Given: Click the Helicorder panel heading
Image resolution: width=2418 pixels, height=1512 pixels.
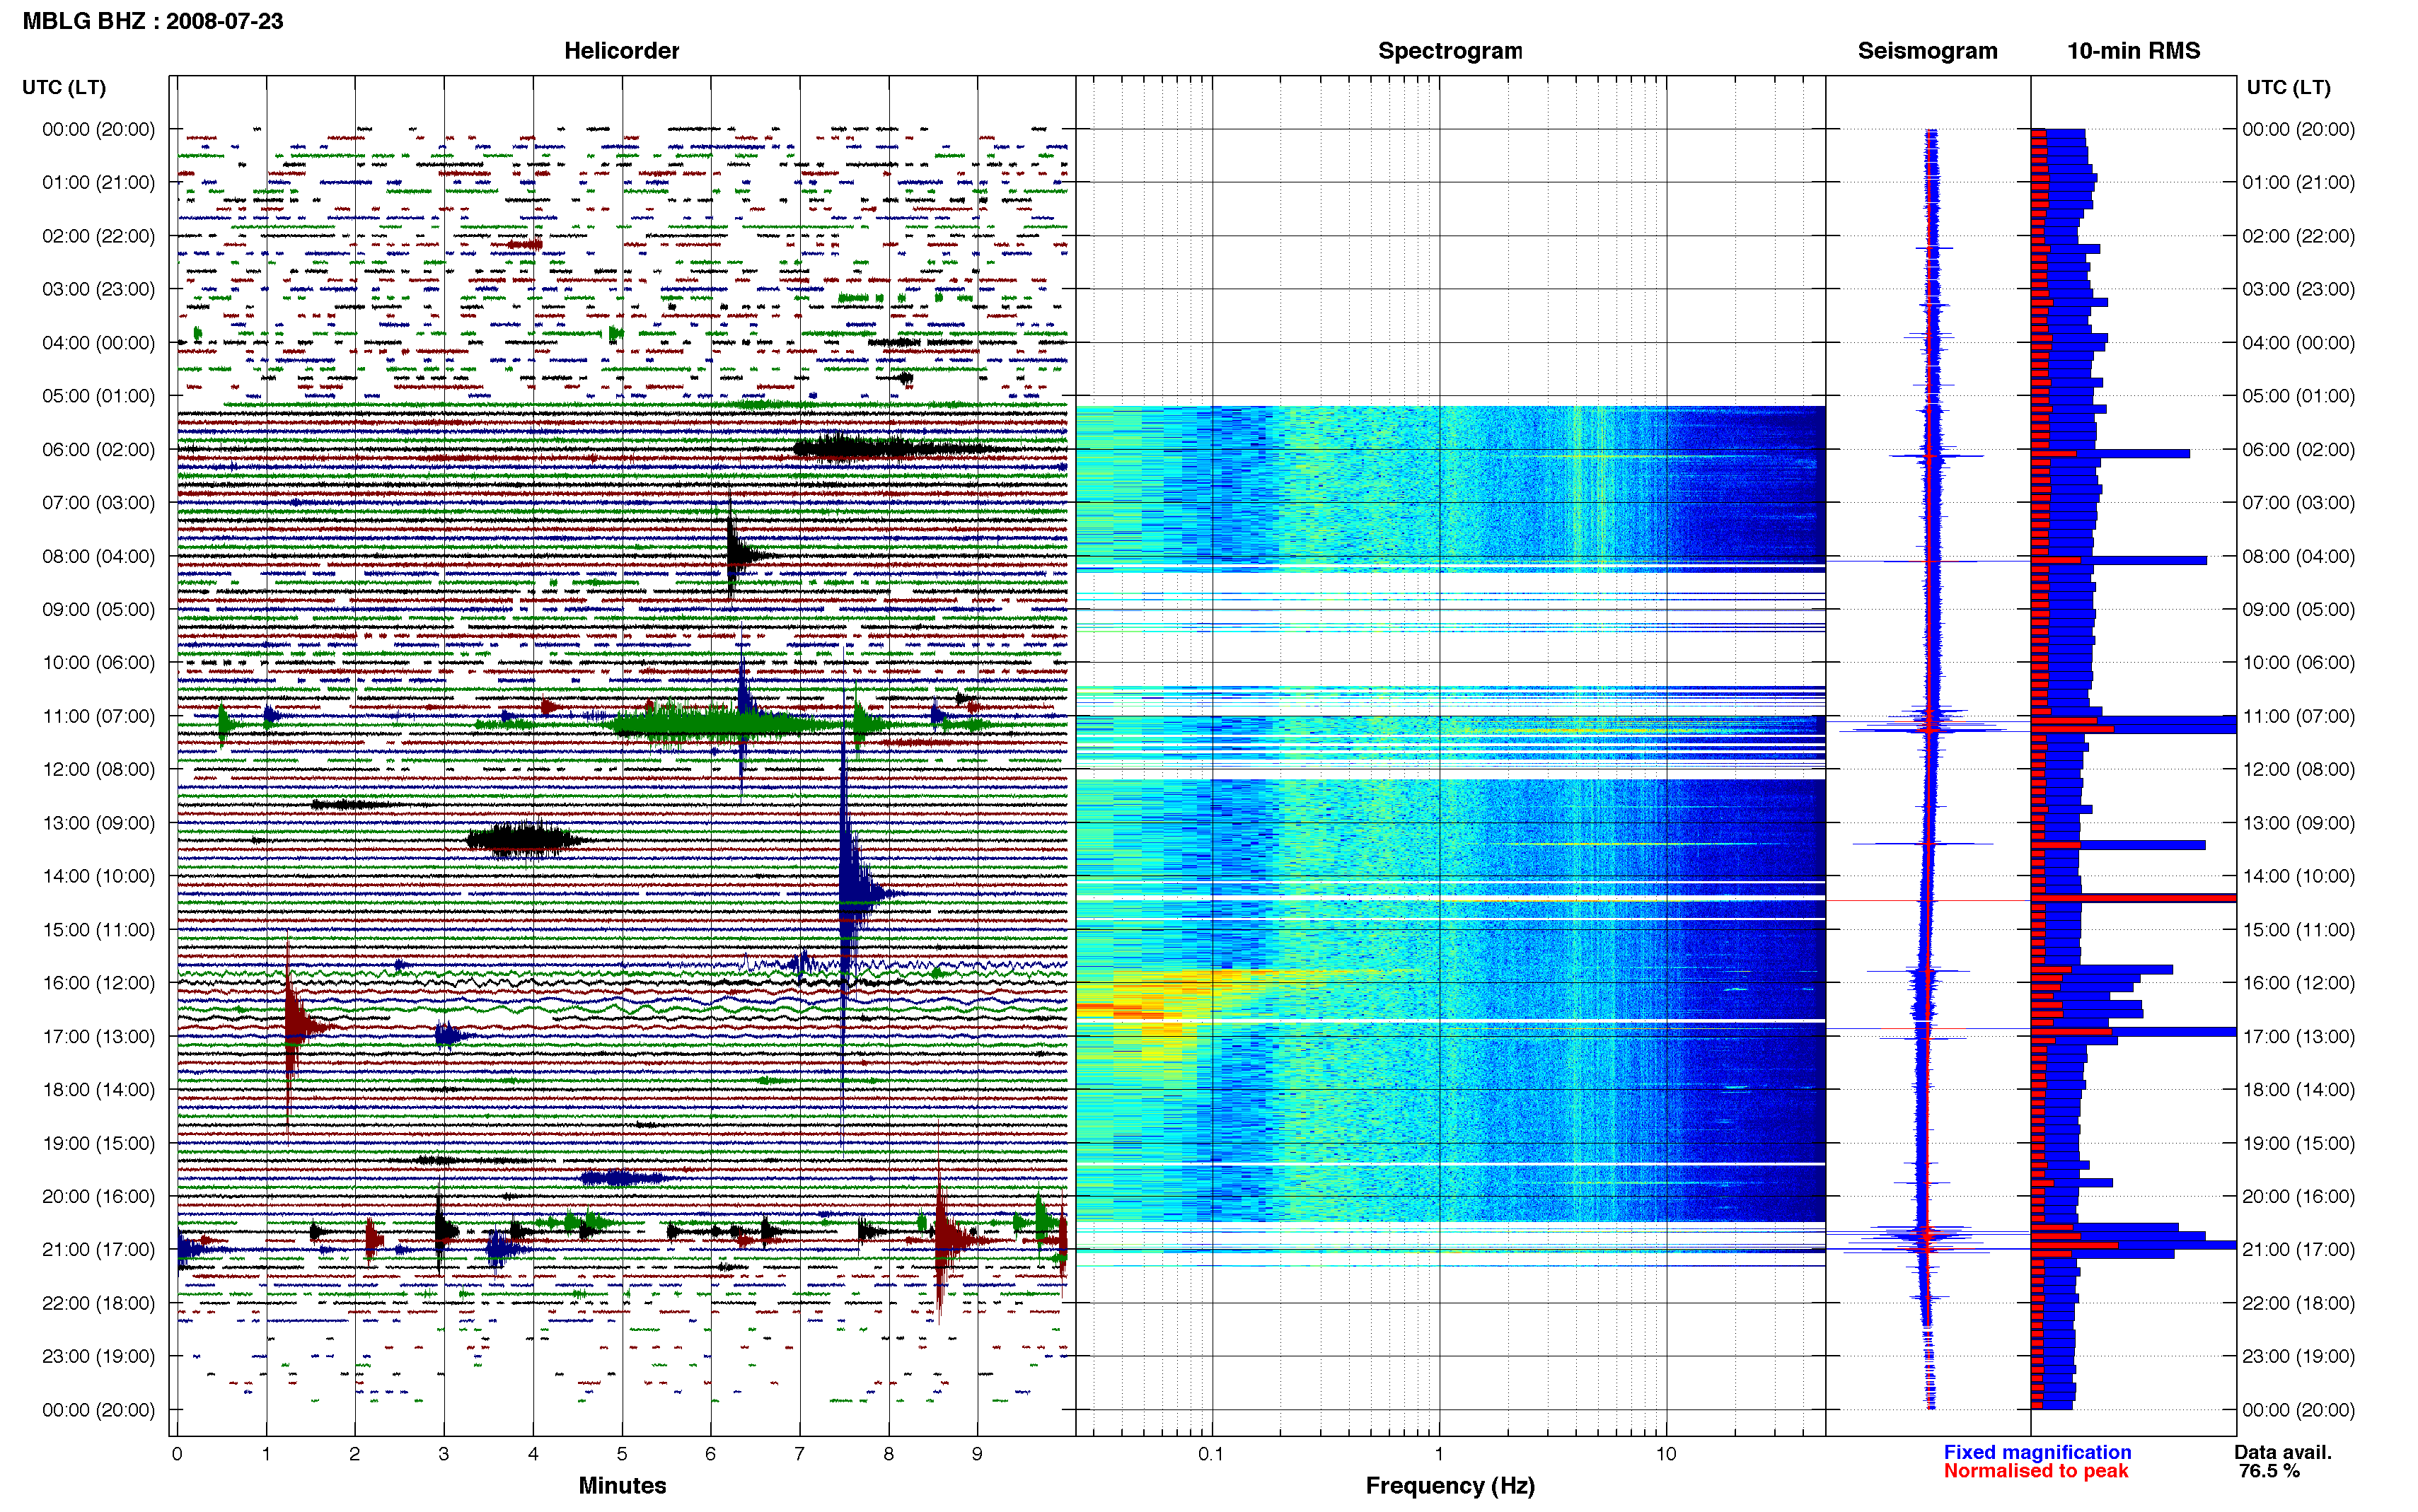Looking at the screenshot, I should 621,51.
